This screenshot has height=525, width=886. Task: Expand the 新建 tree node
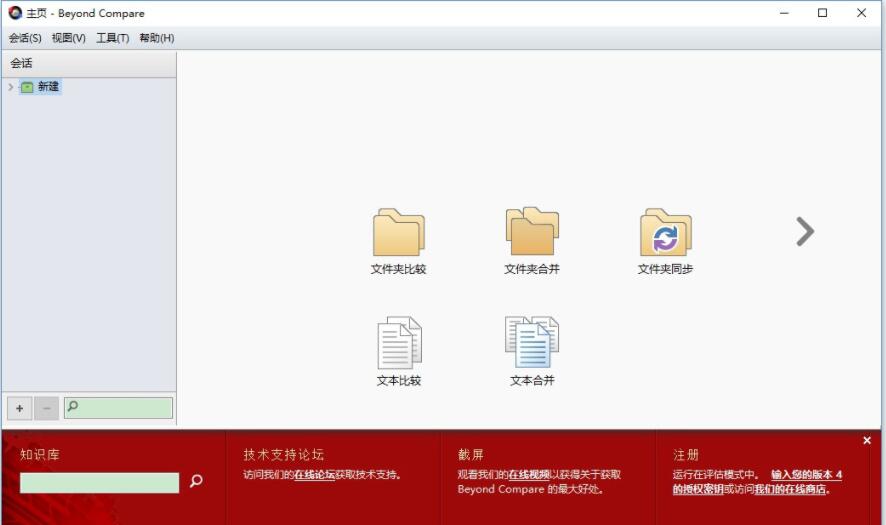11,87
